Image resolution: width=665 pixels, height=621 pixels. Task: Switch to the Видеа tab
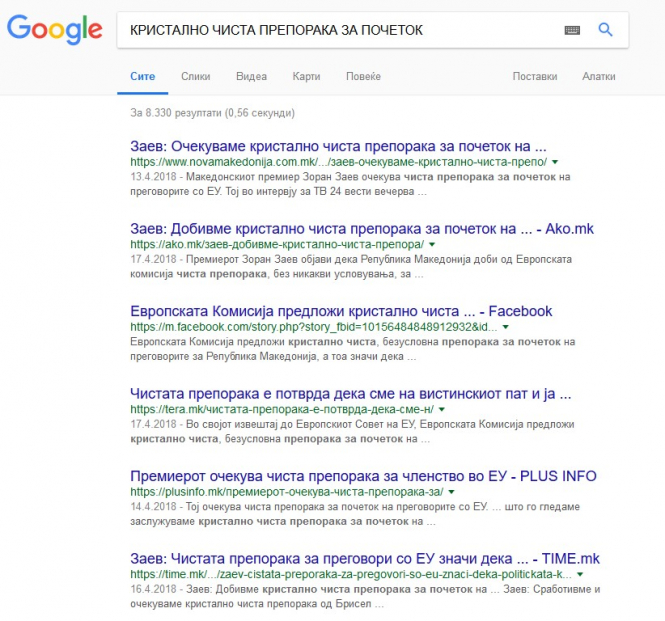point(251,76)
